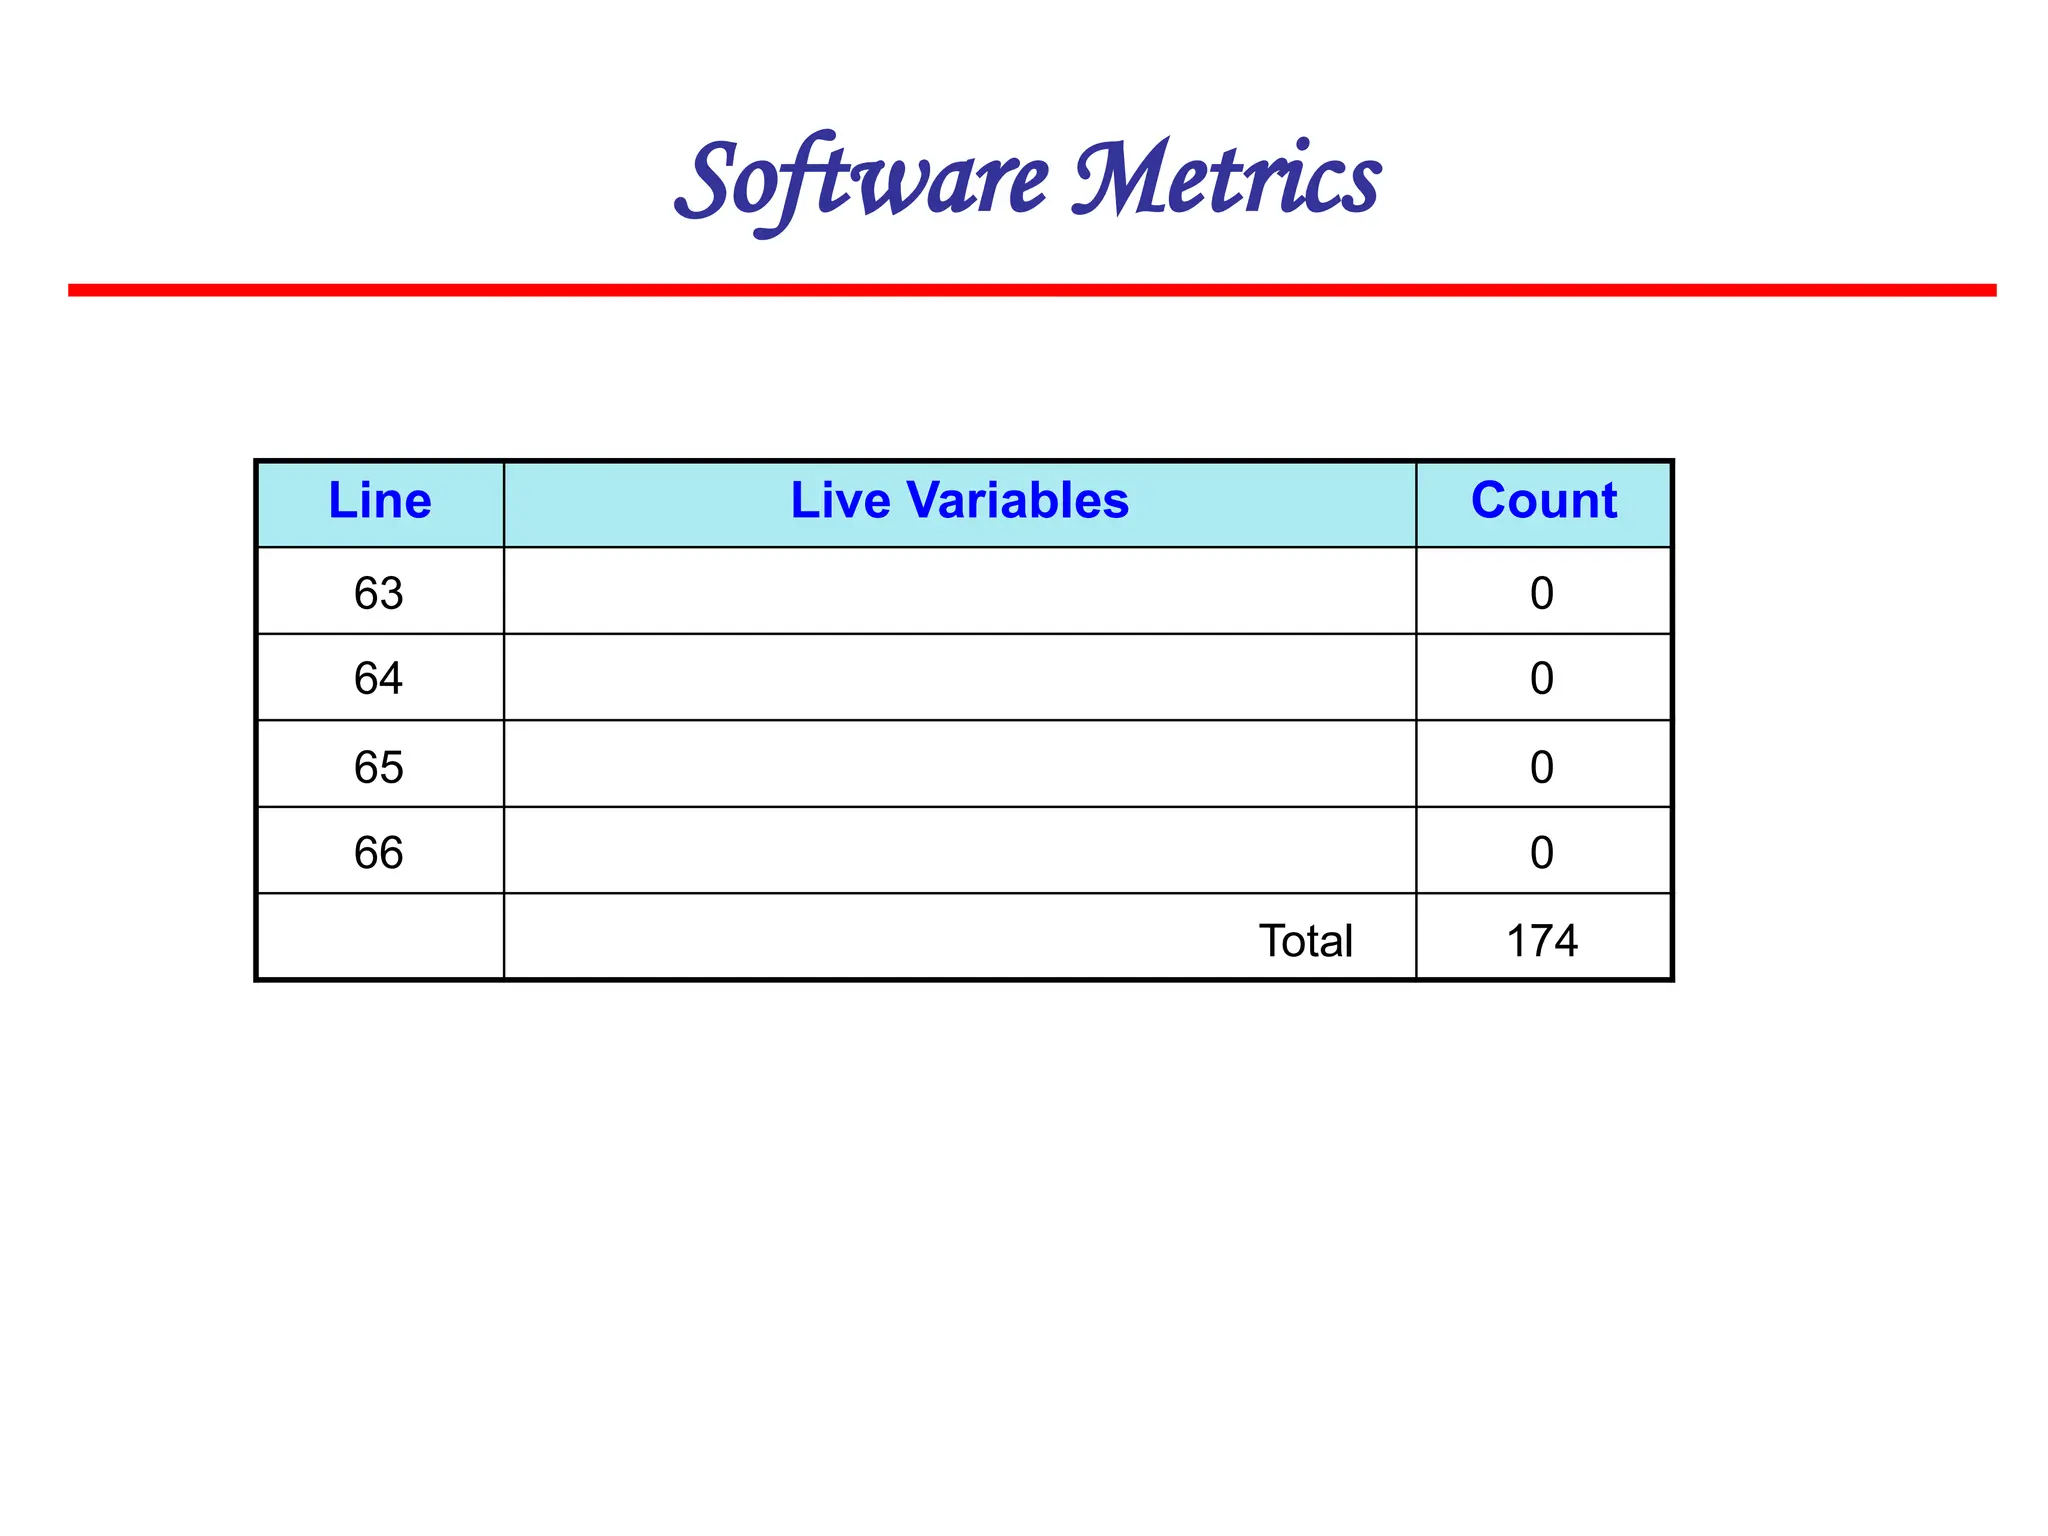Image resolution: width=2048 pixels, height=1536 pixels.
Task: Click the line number 63 cell
Action: tap(379, 593)
